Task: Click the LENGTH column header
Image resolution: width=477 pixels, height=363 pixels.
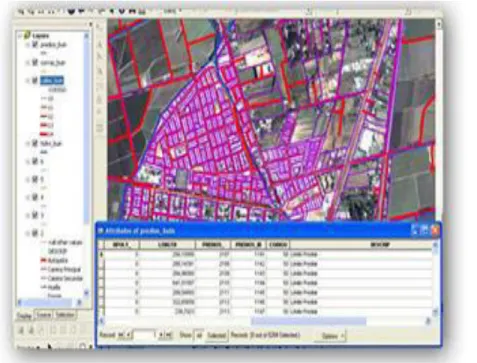Action: pyautogui.click(x=167, y=245)
